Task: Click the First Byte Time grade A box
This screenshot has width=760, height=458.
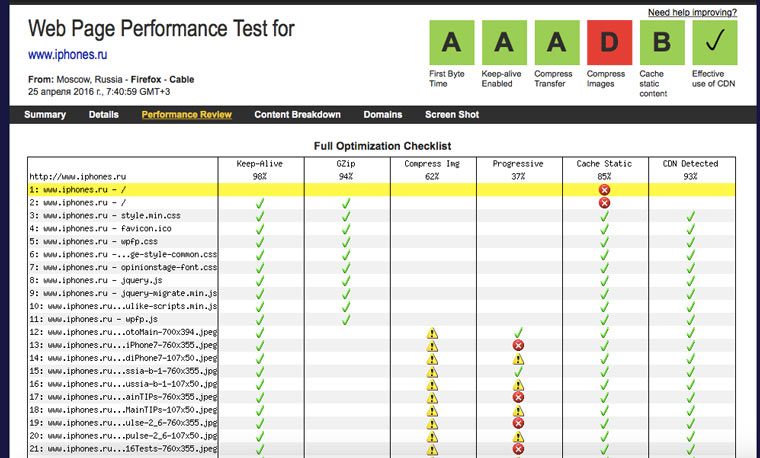Action: pyautogui.click(x=451, y=43)
